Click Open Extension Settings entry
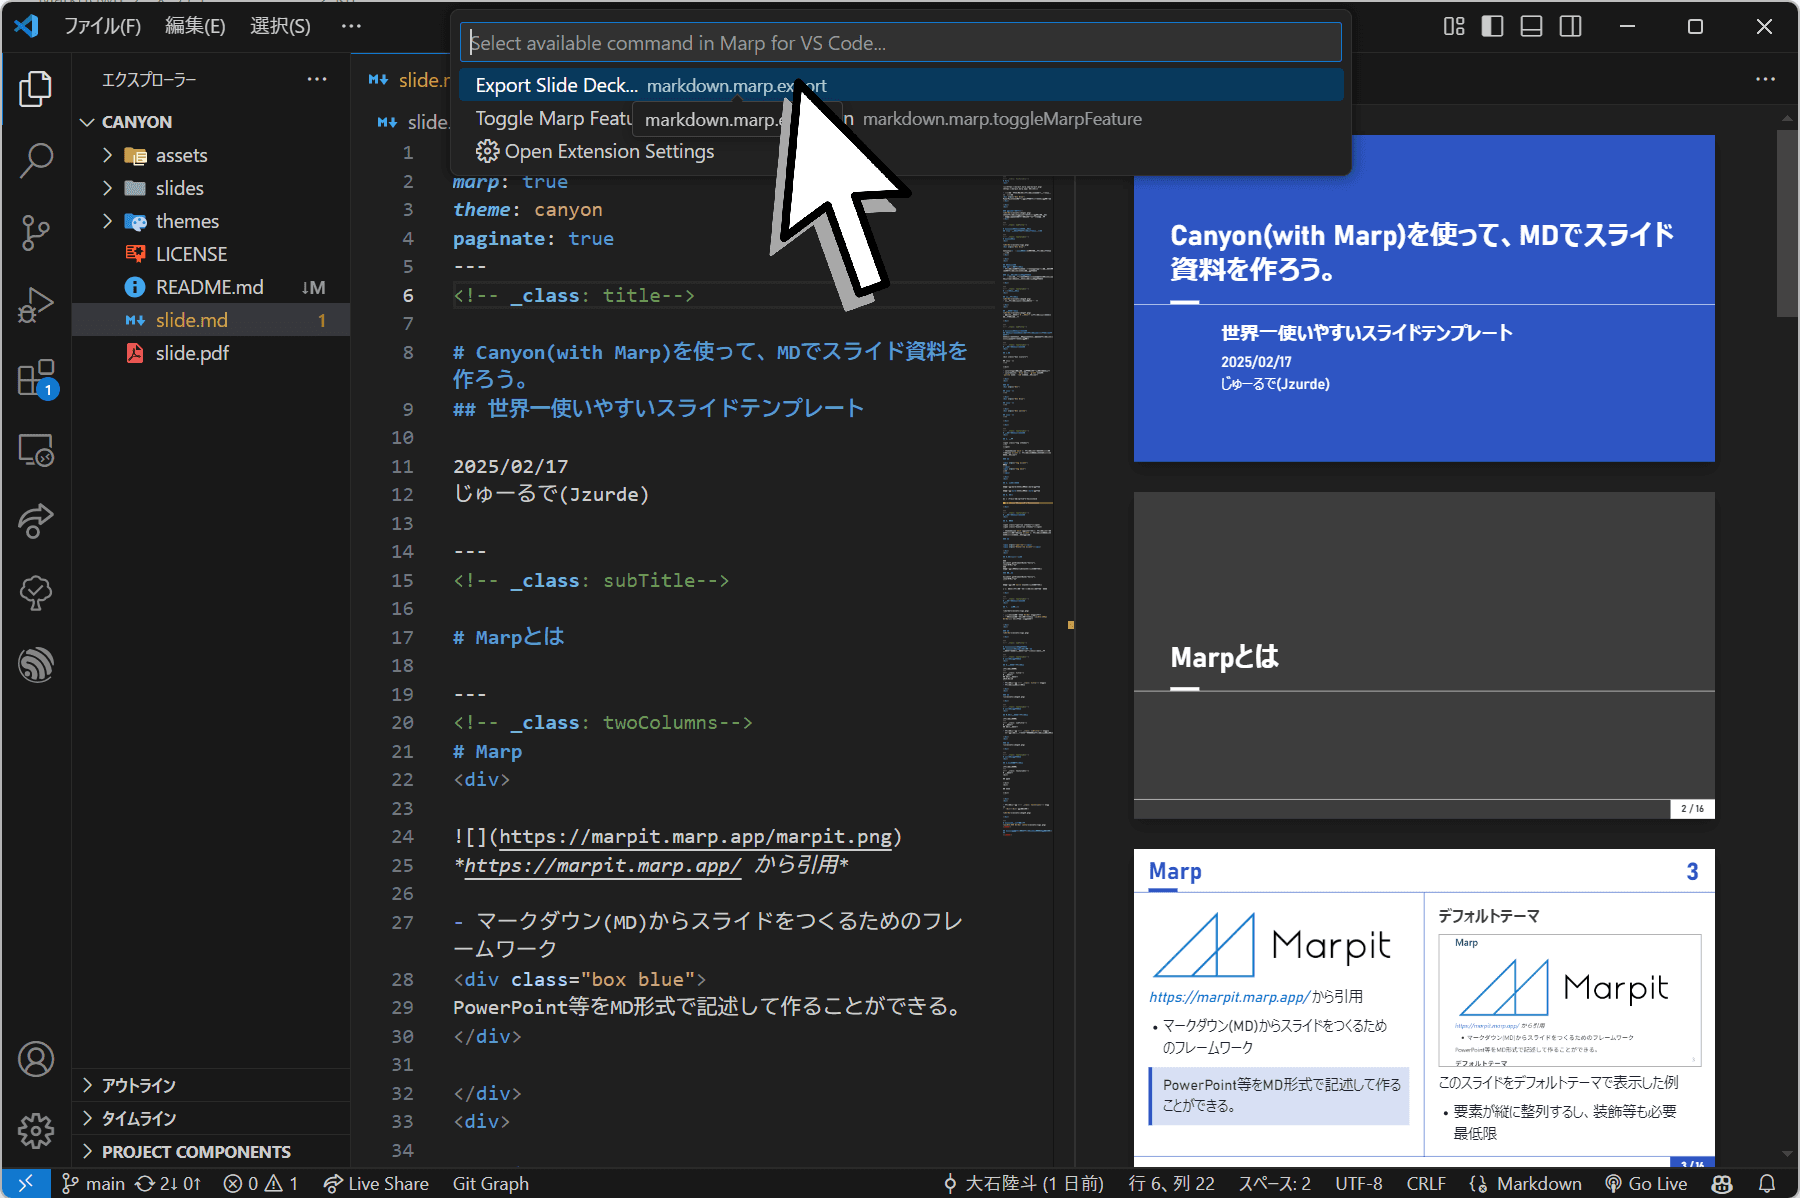 tap(608, 151)
